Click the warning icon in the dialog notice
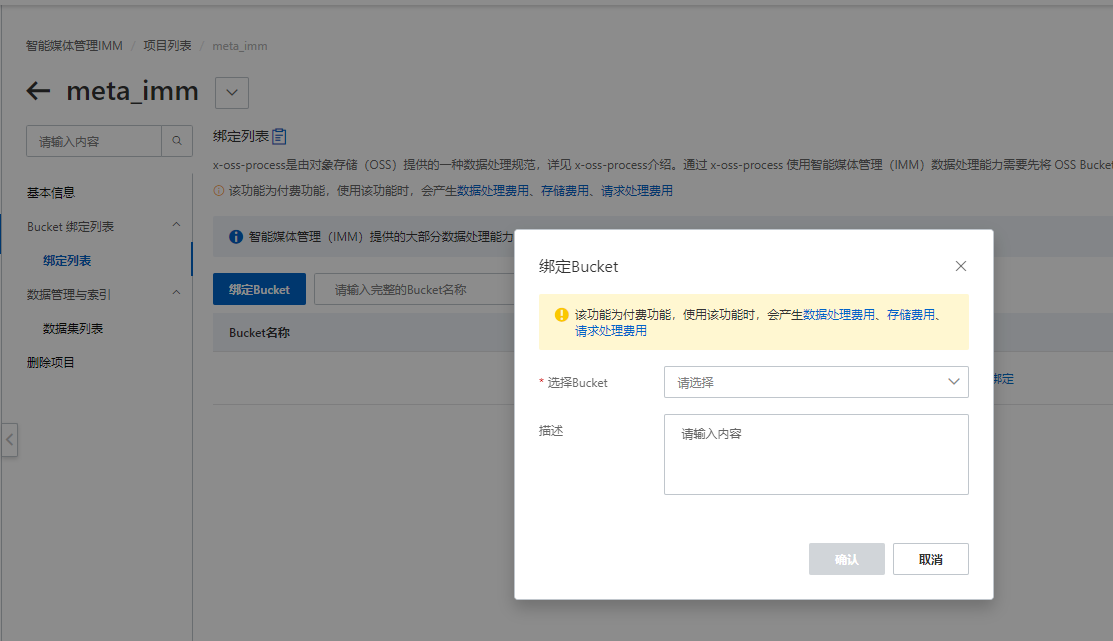1113x641 pixels. 561,314
